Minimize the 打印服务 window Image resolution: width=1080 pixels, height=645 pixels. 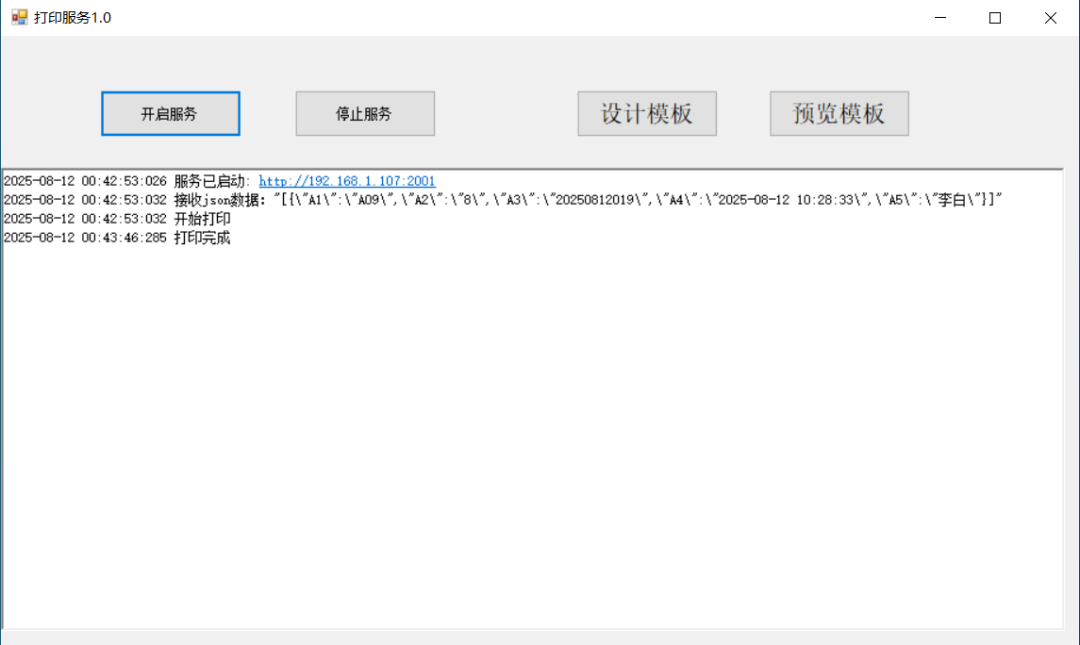point(941,17)
